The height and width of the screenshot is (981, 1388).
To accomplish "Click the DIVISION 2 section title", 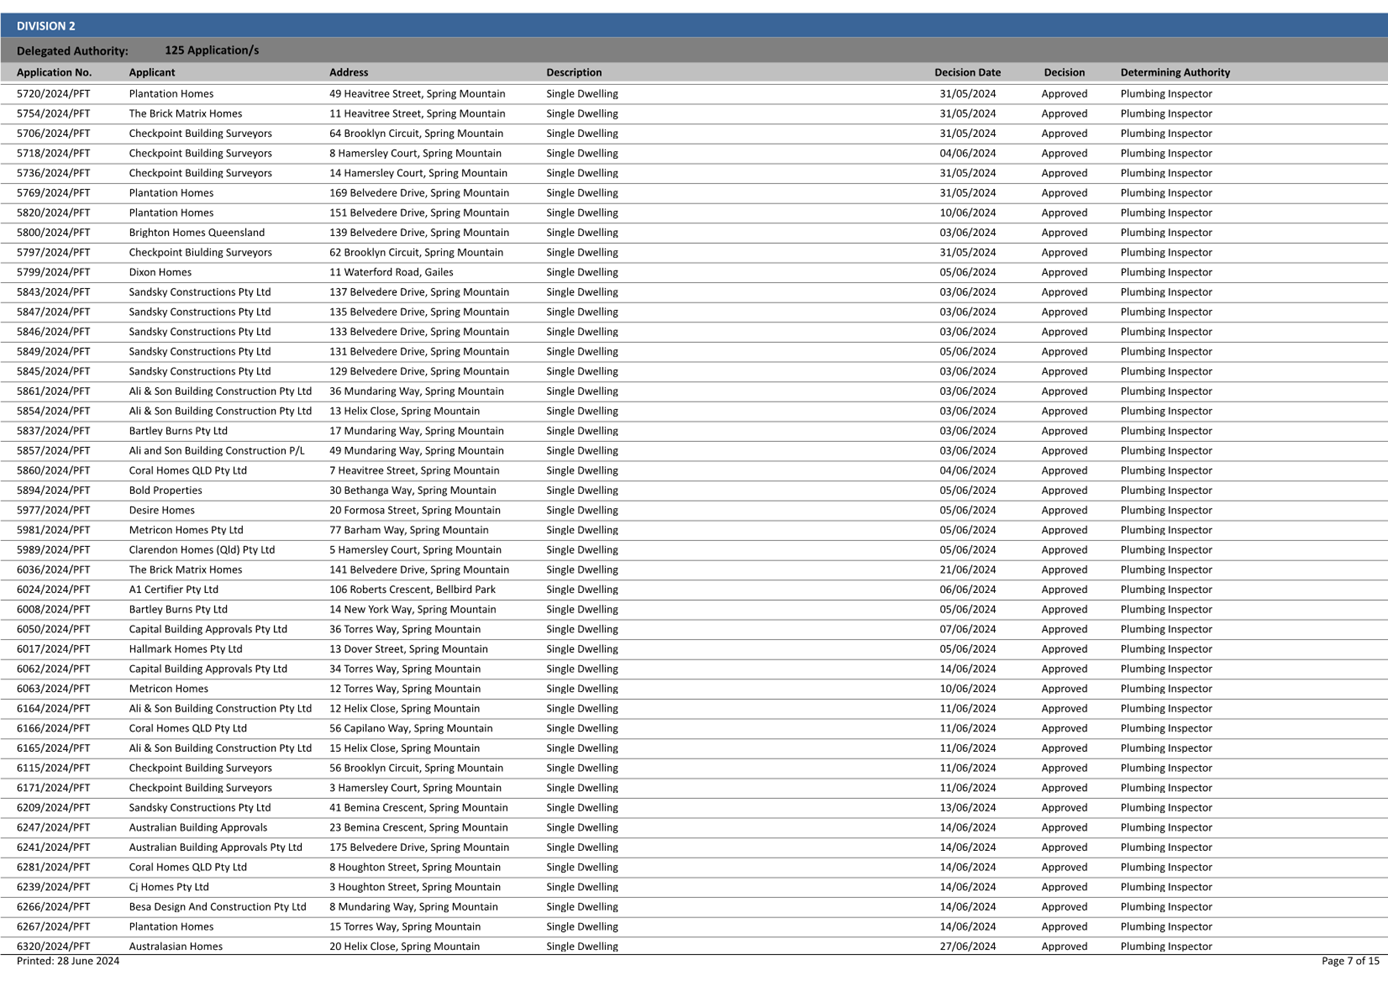I will pos(46,26).
